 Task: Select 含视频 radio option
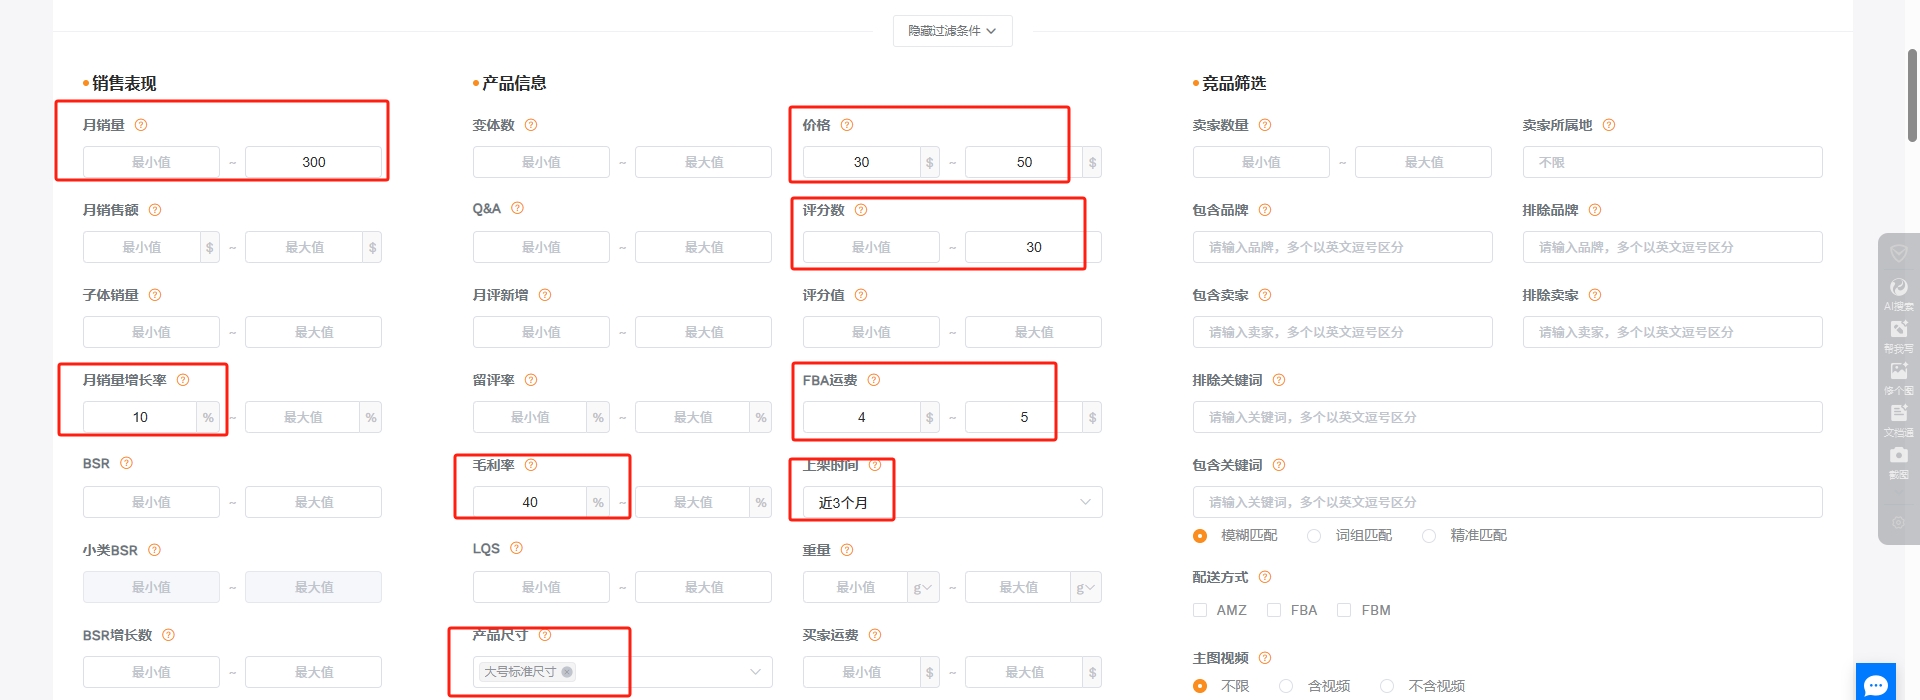click(x=1286, y=686)
